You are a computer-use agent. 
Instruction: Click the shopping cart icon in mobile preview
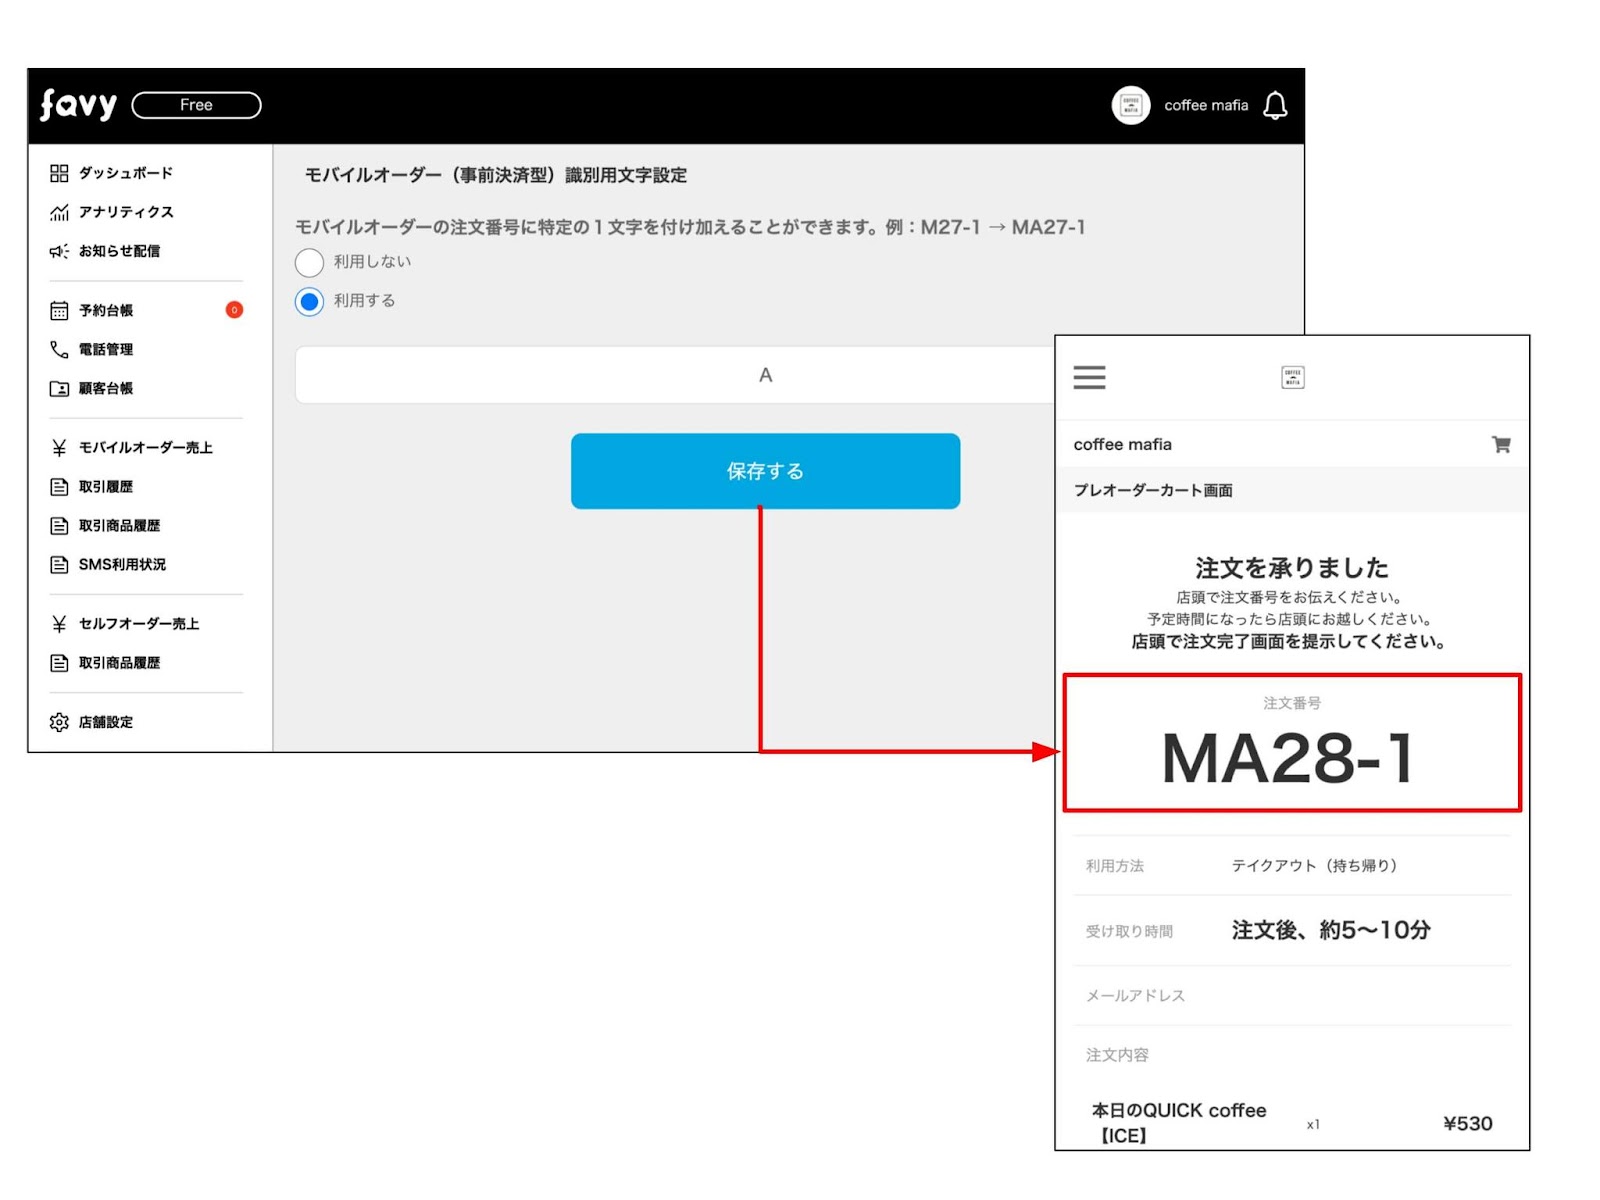(x=1501, y=444)
